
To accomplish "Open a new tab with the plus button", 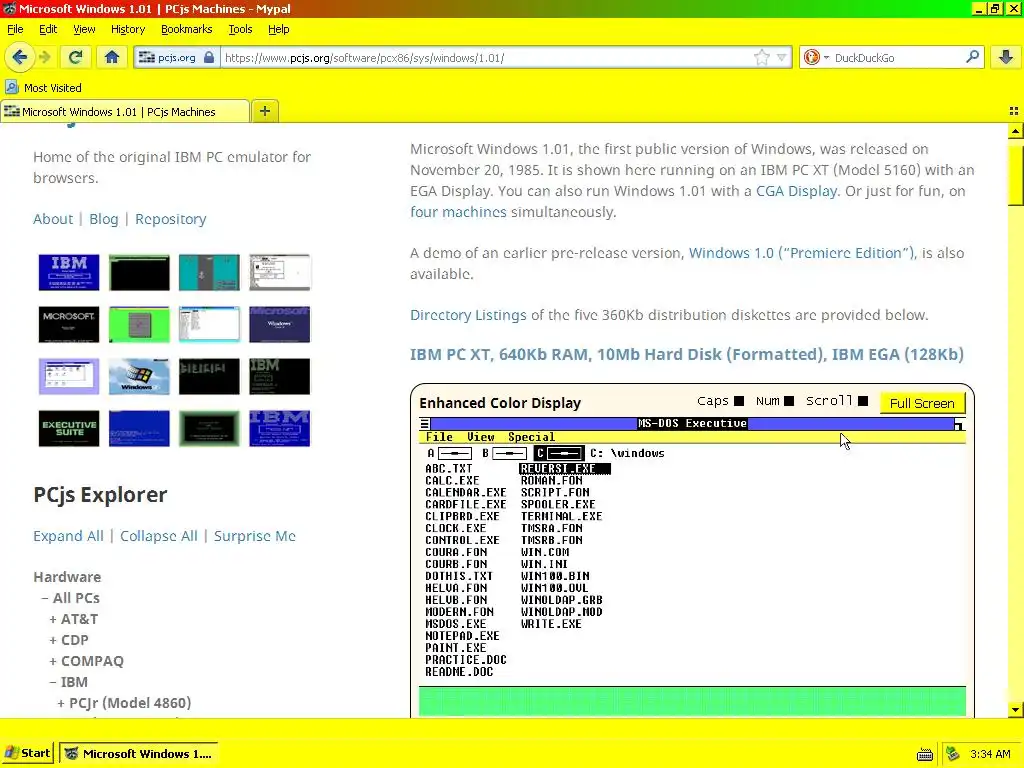I will 264,111.
